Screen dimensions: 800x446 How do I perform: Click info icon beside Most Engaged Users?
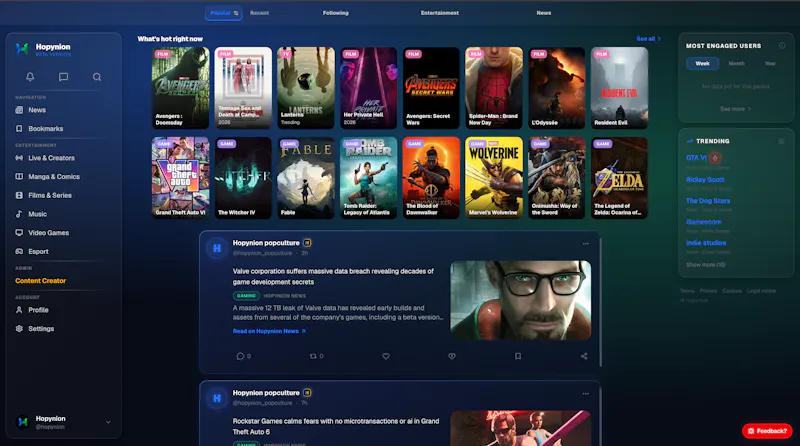[x=782, y=45]
